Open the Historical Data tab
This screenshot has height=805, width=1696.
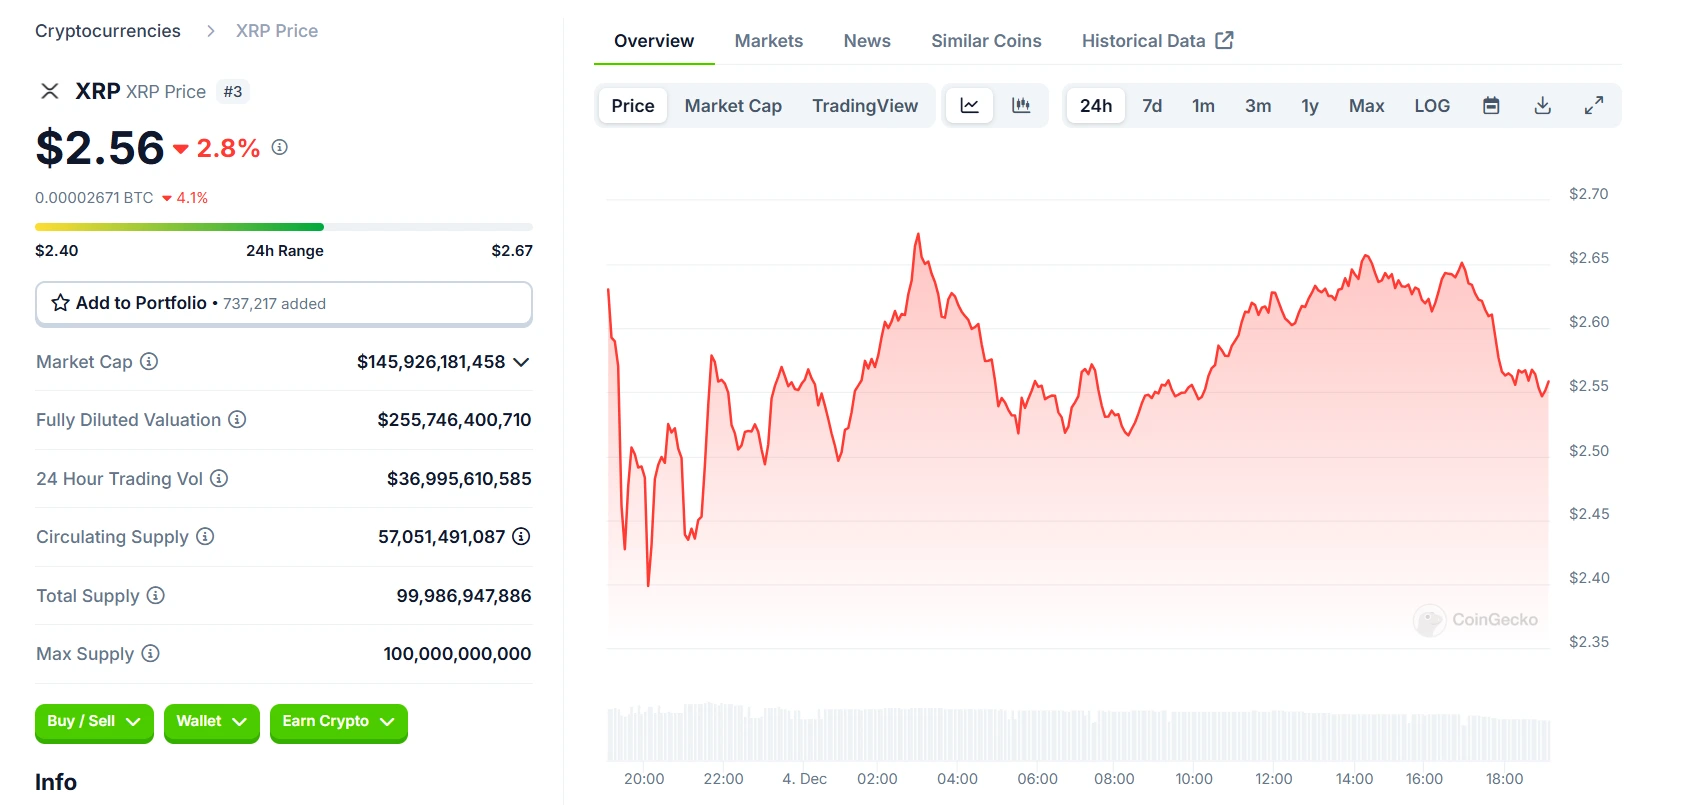coord(1157,41)
